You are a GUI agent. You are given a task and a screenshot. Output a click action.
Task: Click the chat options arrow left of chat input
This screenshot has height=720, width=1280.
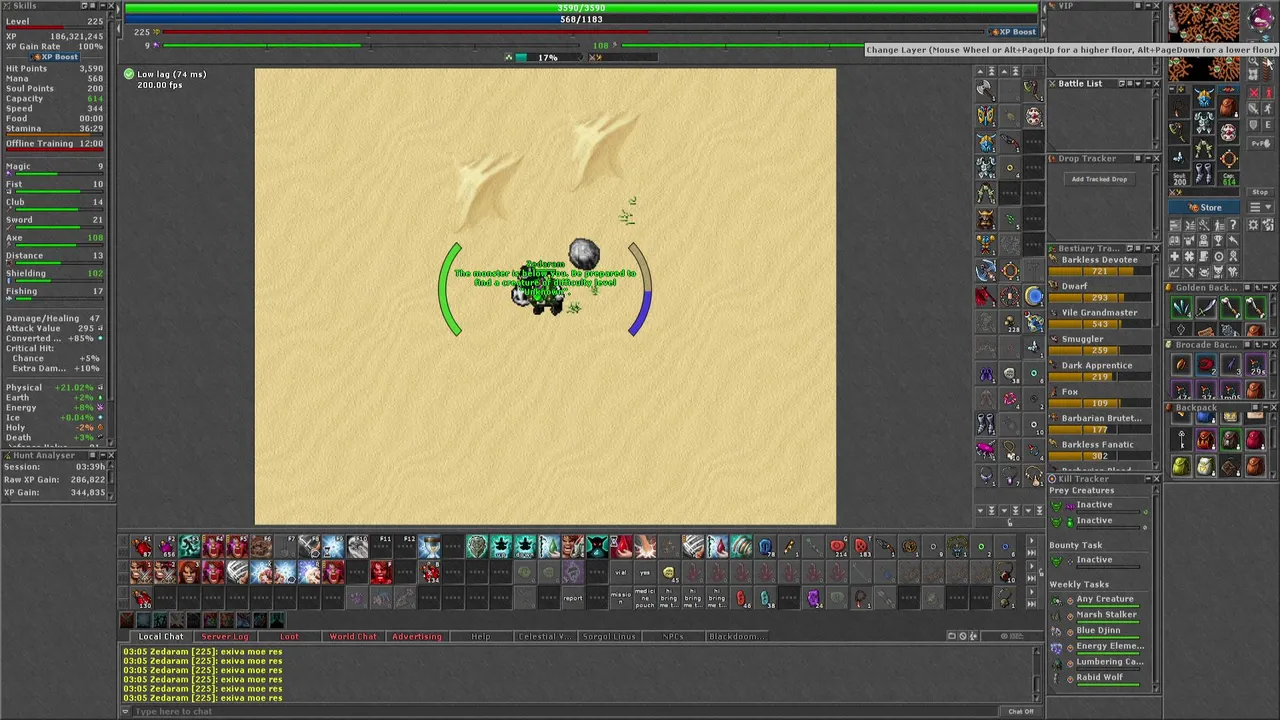126,711
